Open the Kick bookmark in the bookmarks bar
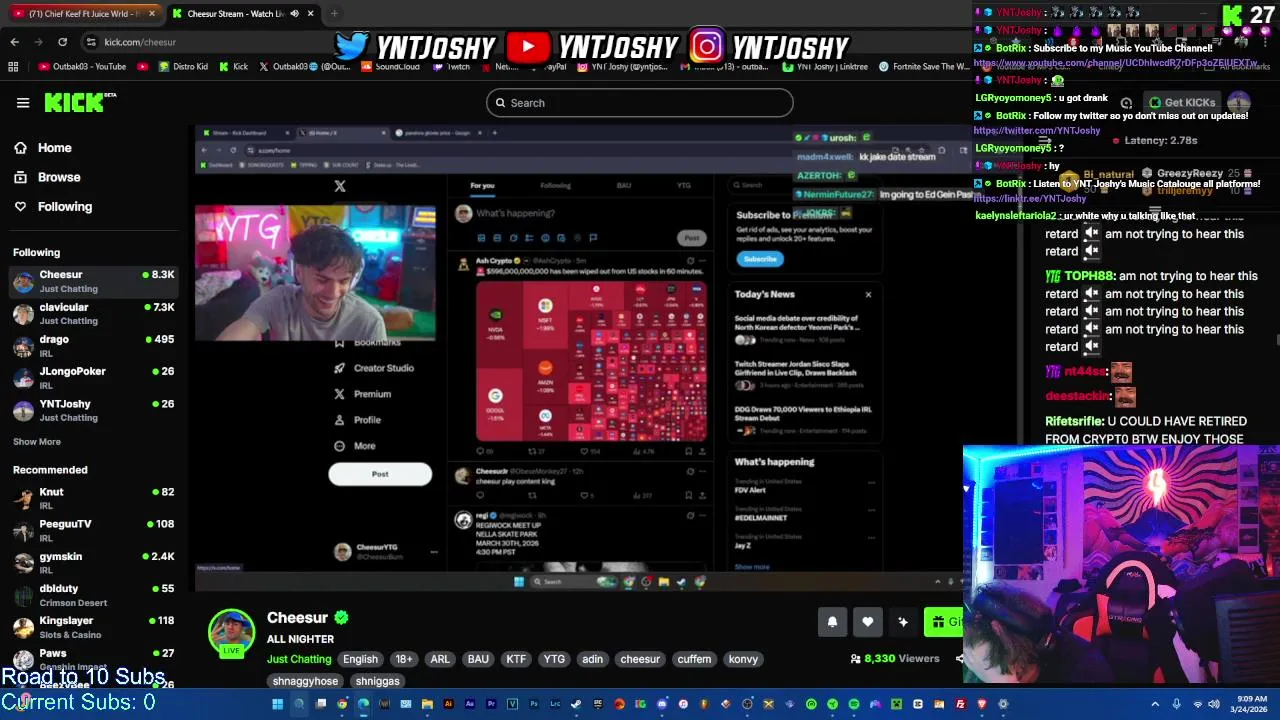 232,67
